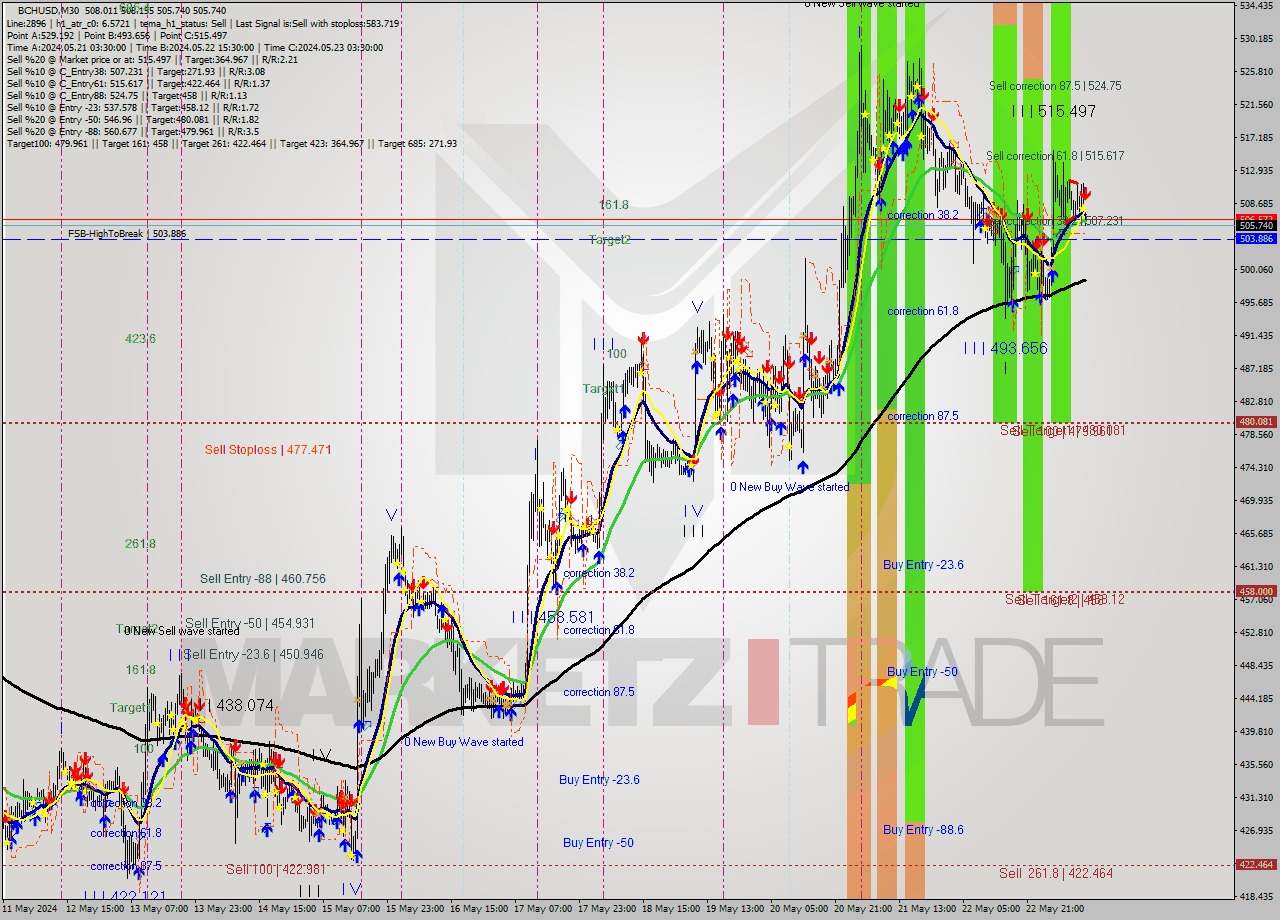Click the 'Sell %10 @ Entry -23: 537.578' line
Image resolution: width=1280 pixels, height=920 pixels.
(x=133, y=107)
